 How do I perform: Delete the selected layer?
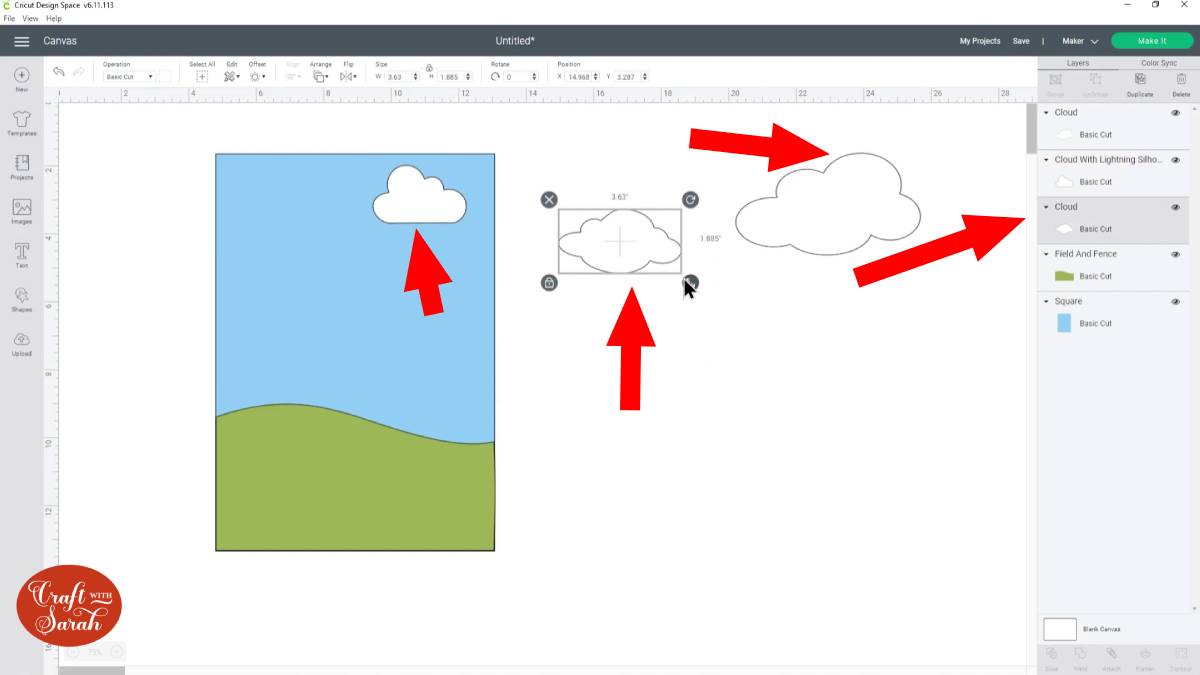[1182, 87]
